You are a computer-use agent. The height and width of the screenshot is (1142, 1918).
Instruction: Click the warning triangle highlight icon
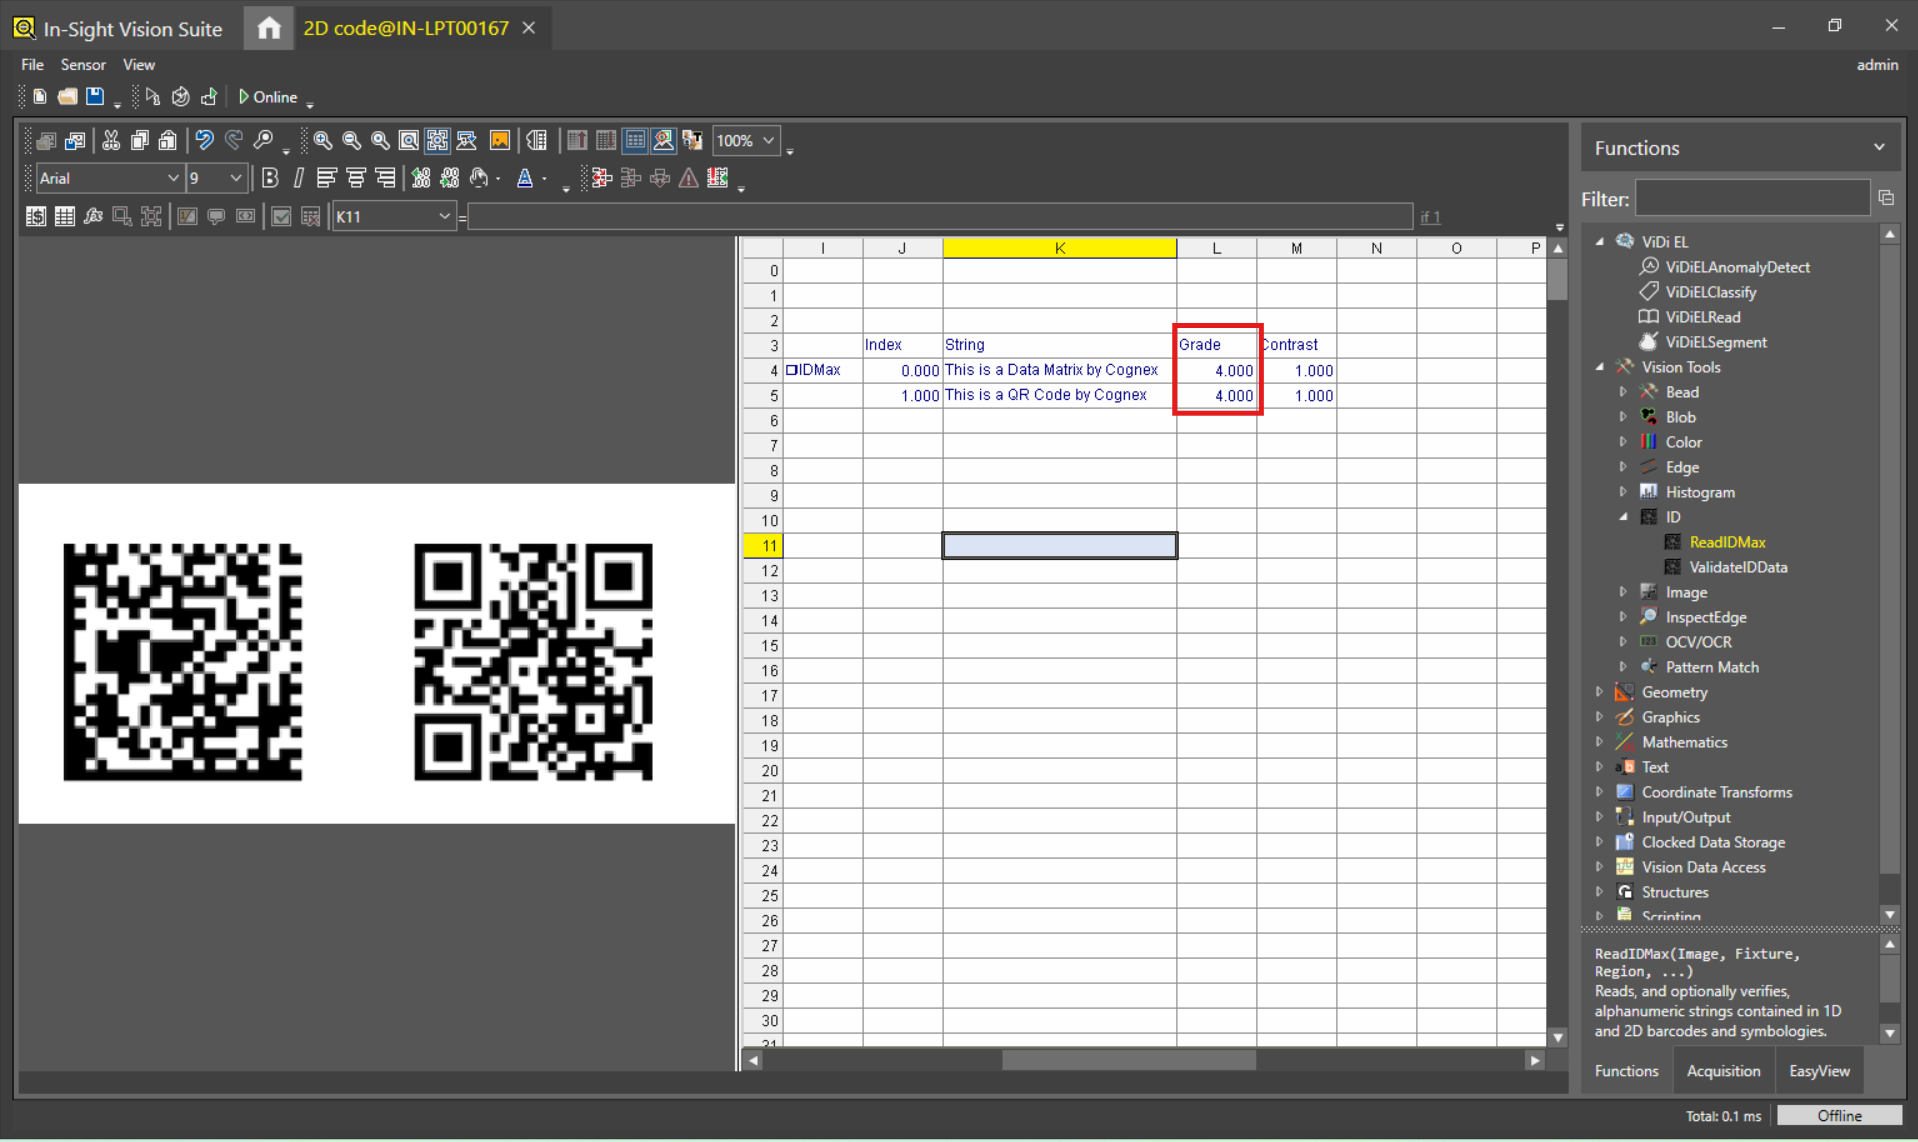[x=689, y=178]
